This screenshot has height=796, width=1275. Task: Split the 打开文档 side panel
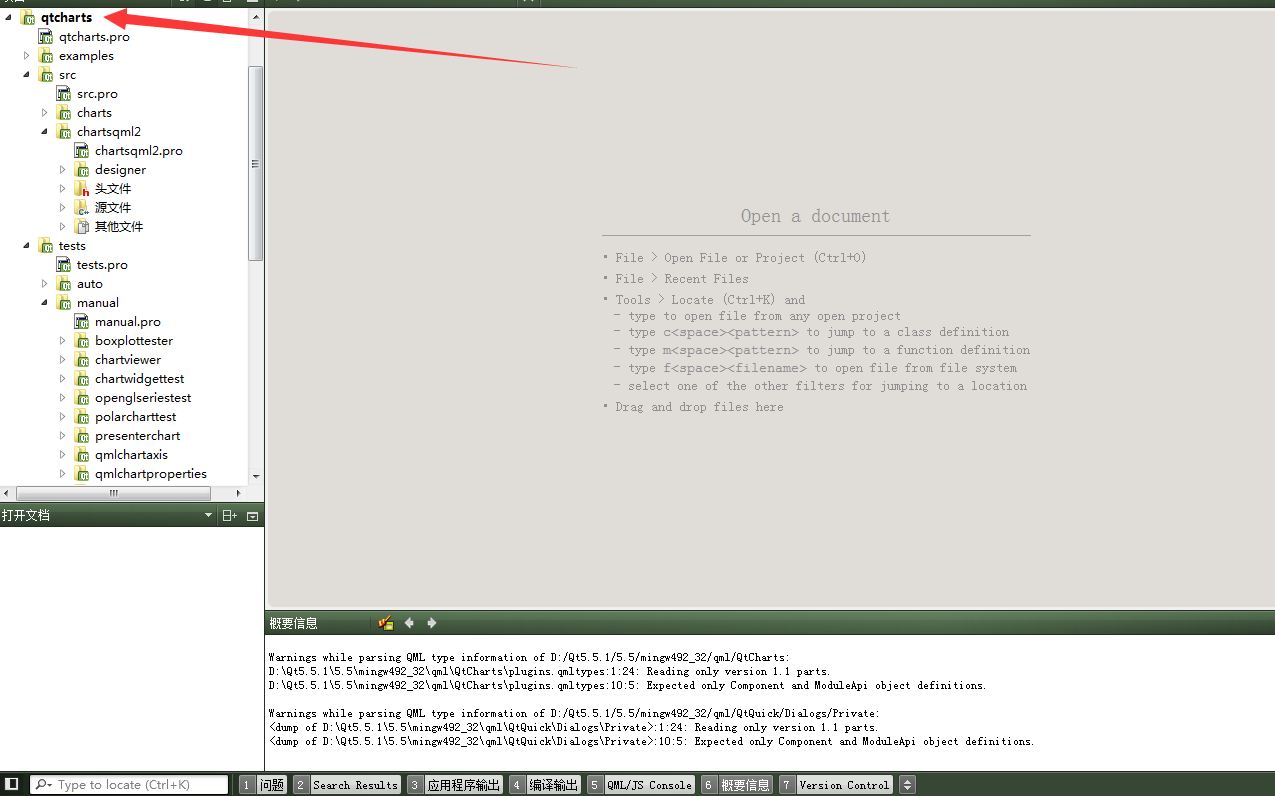click(230, 516)
